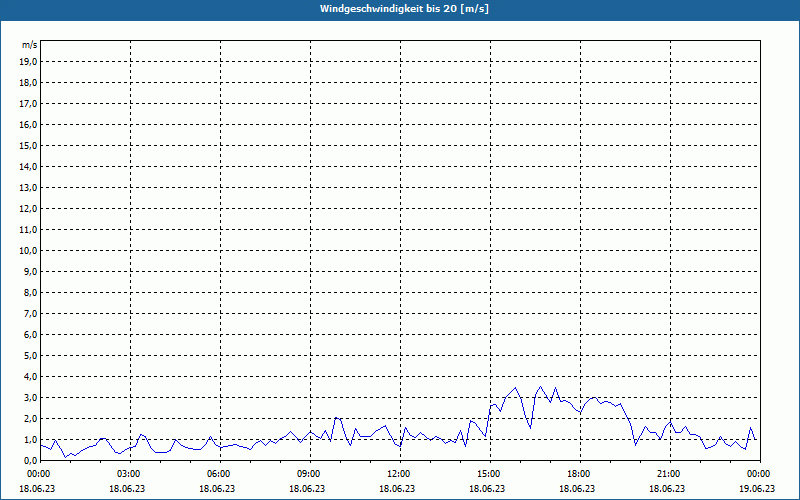Click the 2,0 y-axis label
Image resolution: width=800 pixels, height=500 pixels.
30,418
